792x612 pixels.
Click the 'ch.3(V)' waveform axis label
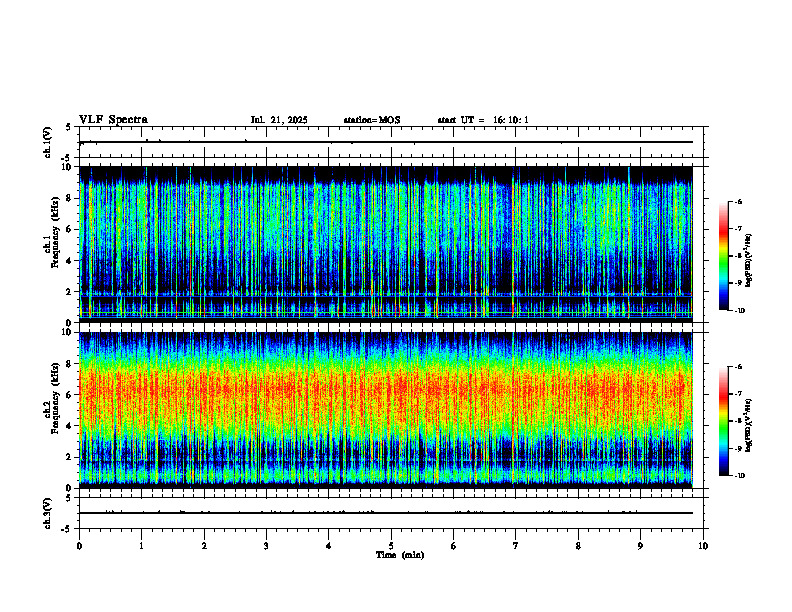[x=48, y=513]
